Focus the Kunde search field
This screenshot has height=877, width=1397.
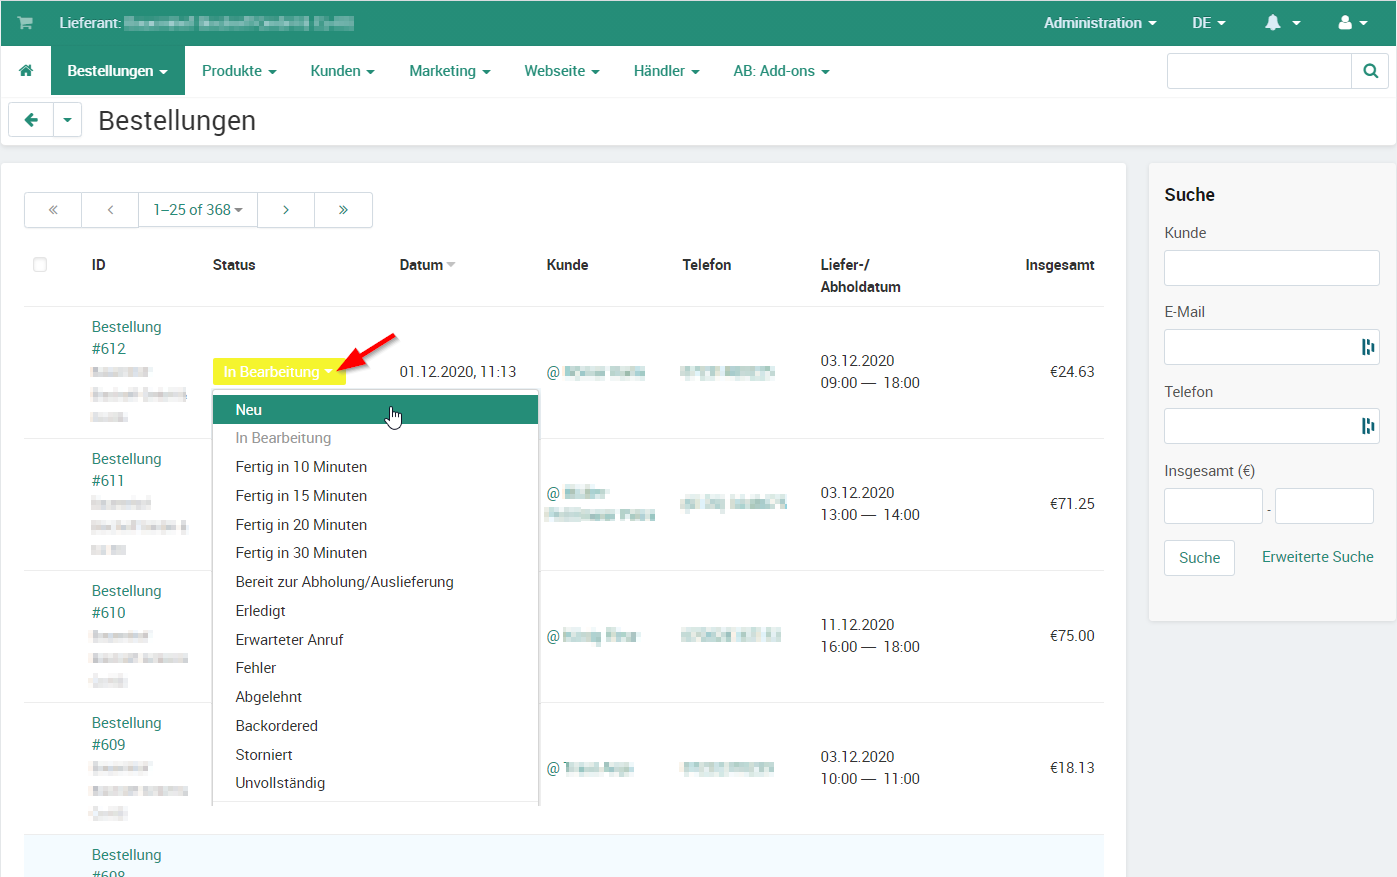1271,268
